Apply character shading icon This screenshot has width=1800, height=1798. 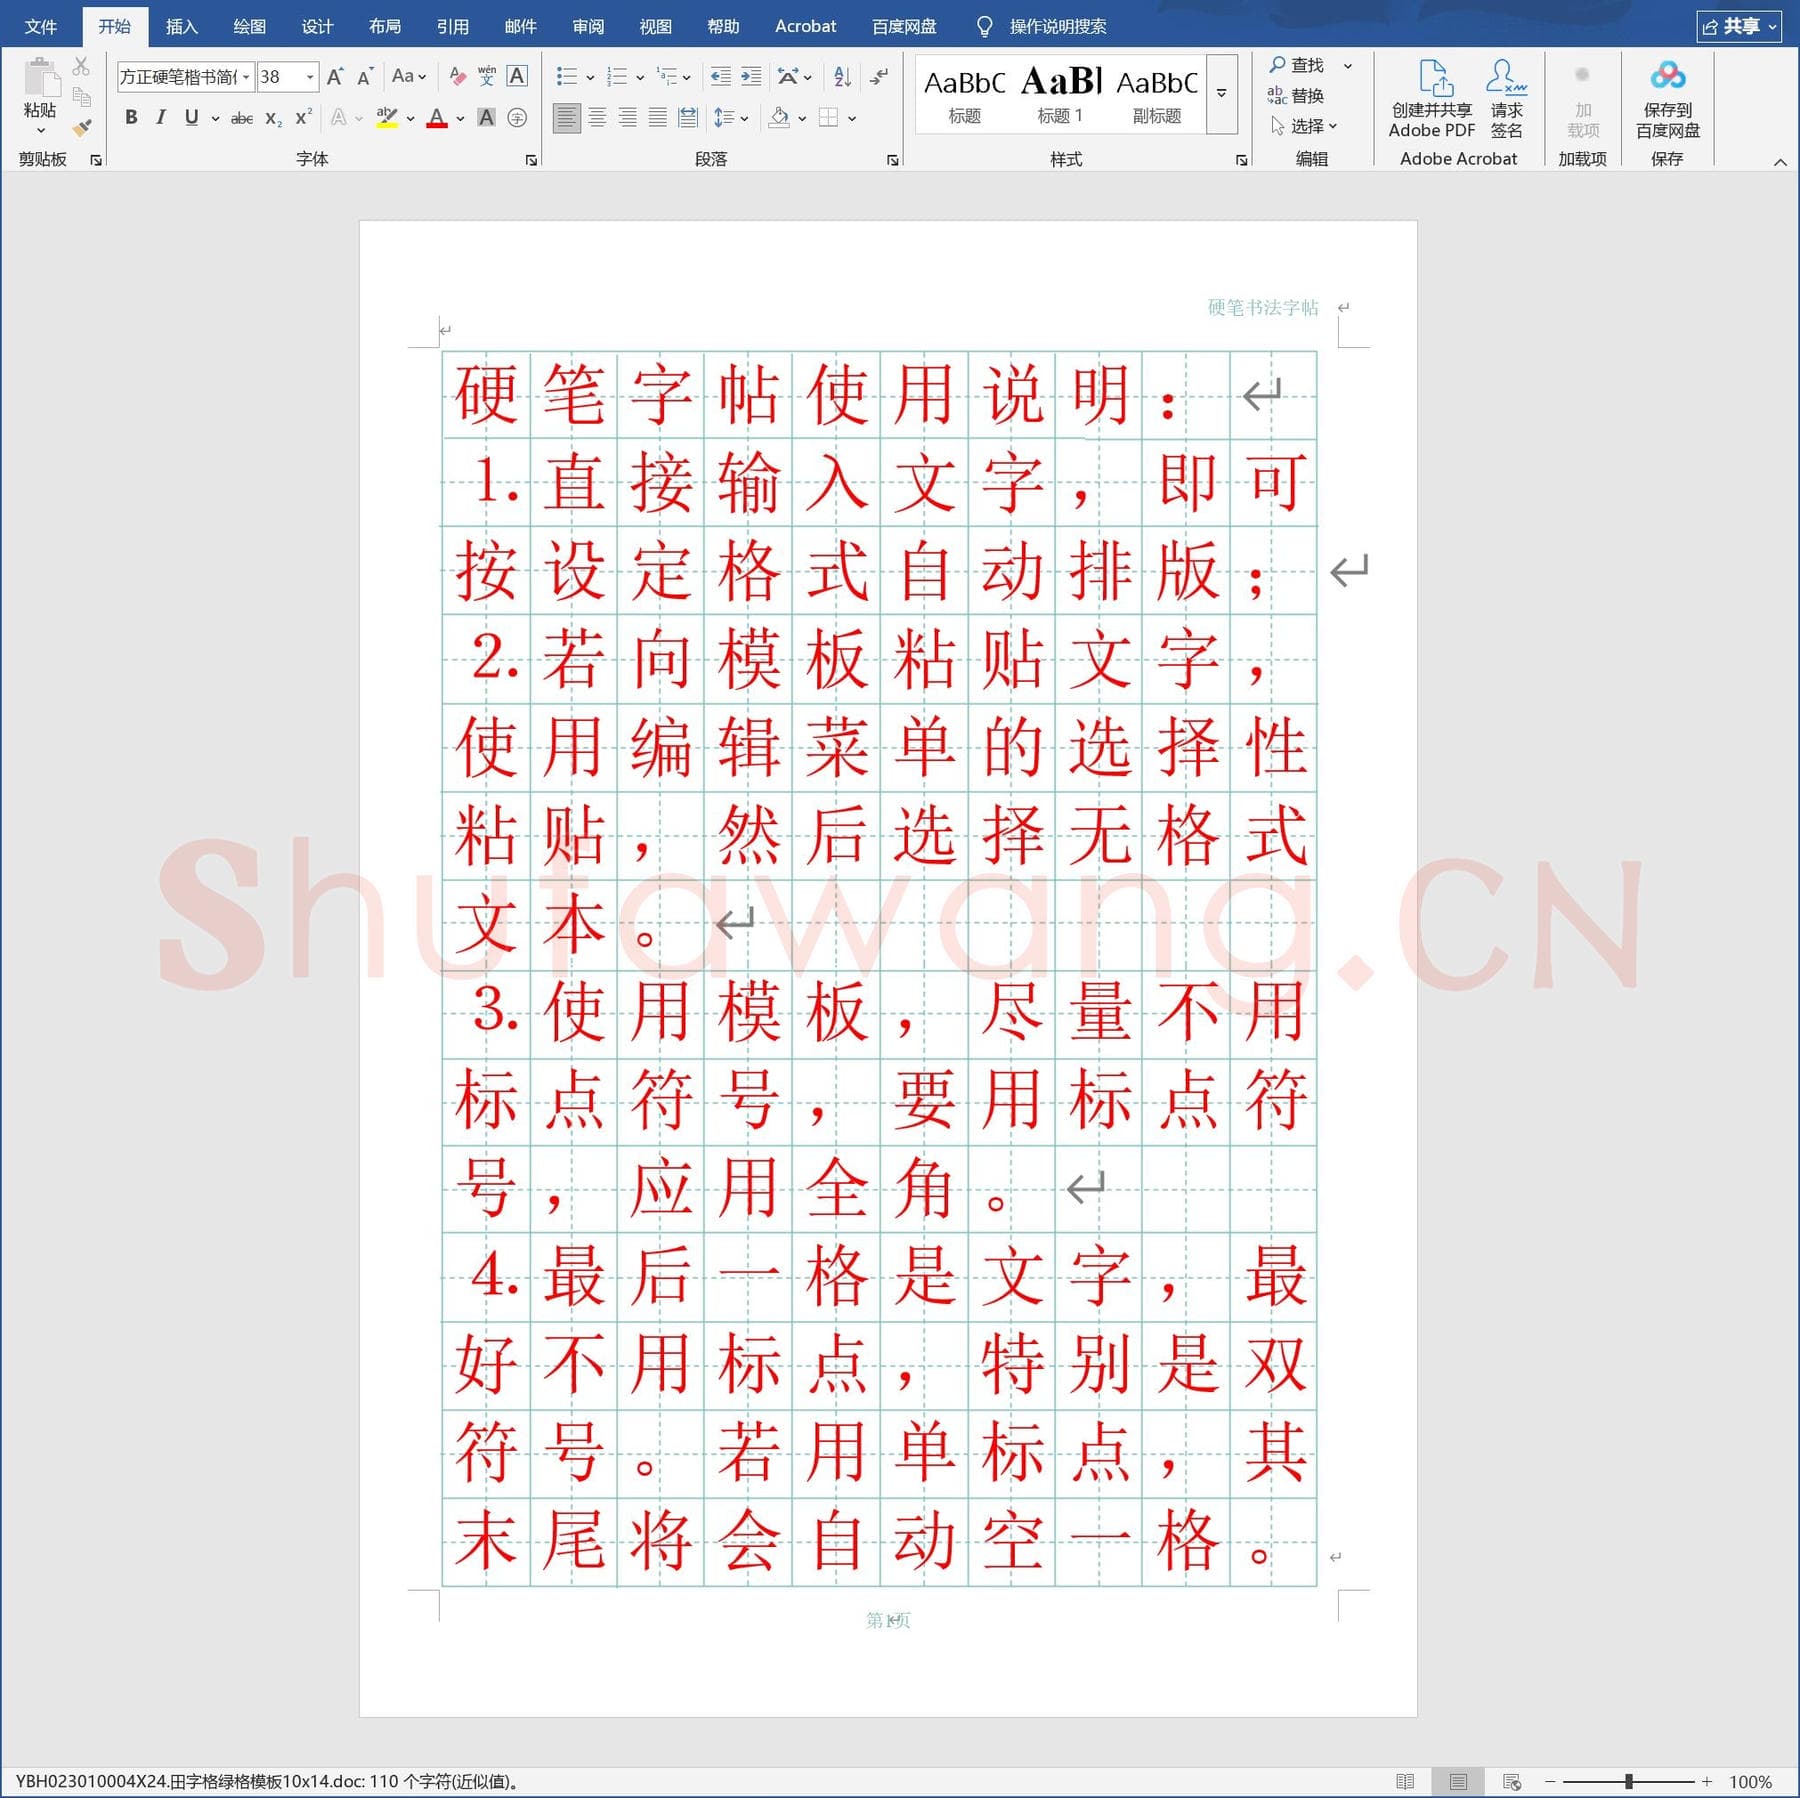pos(487,118)
